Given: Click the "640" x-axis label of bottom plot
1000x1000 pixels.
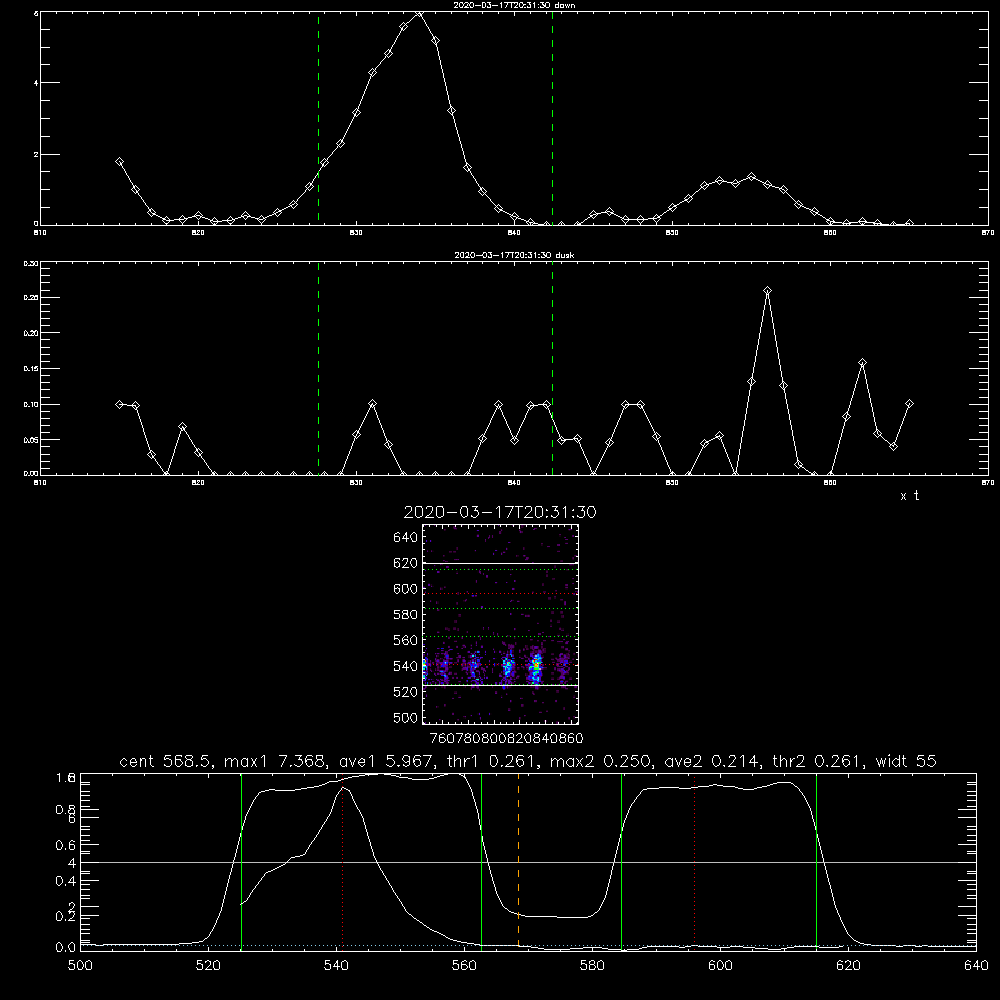Looking at the screenshot, I should (976, 966).
